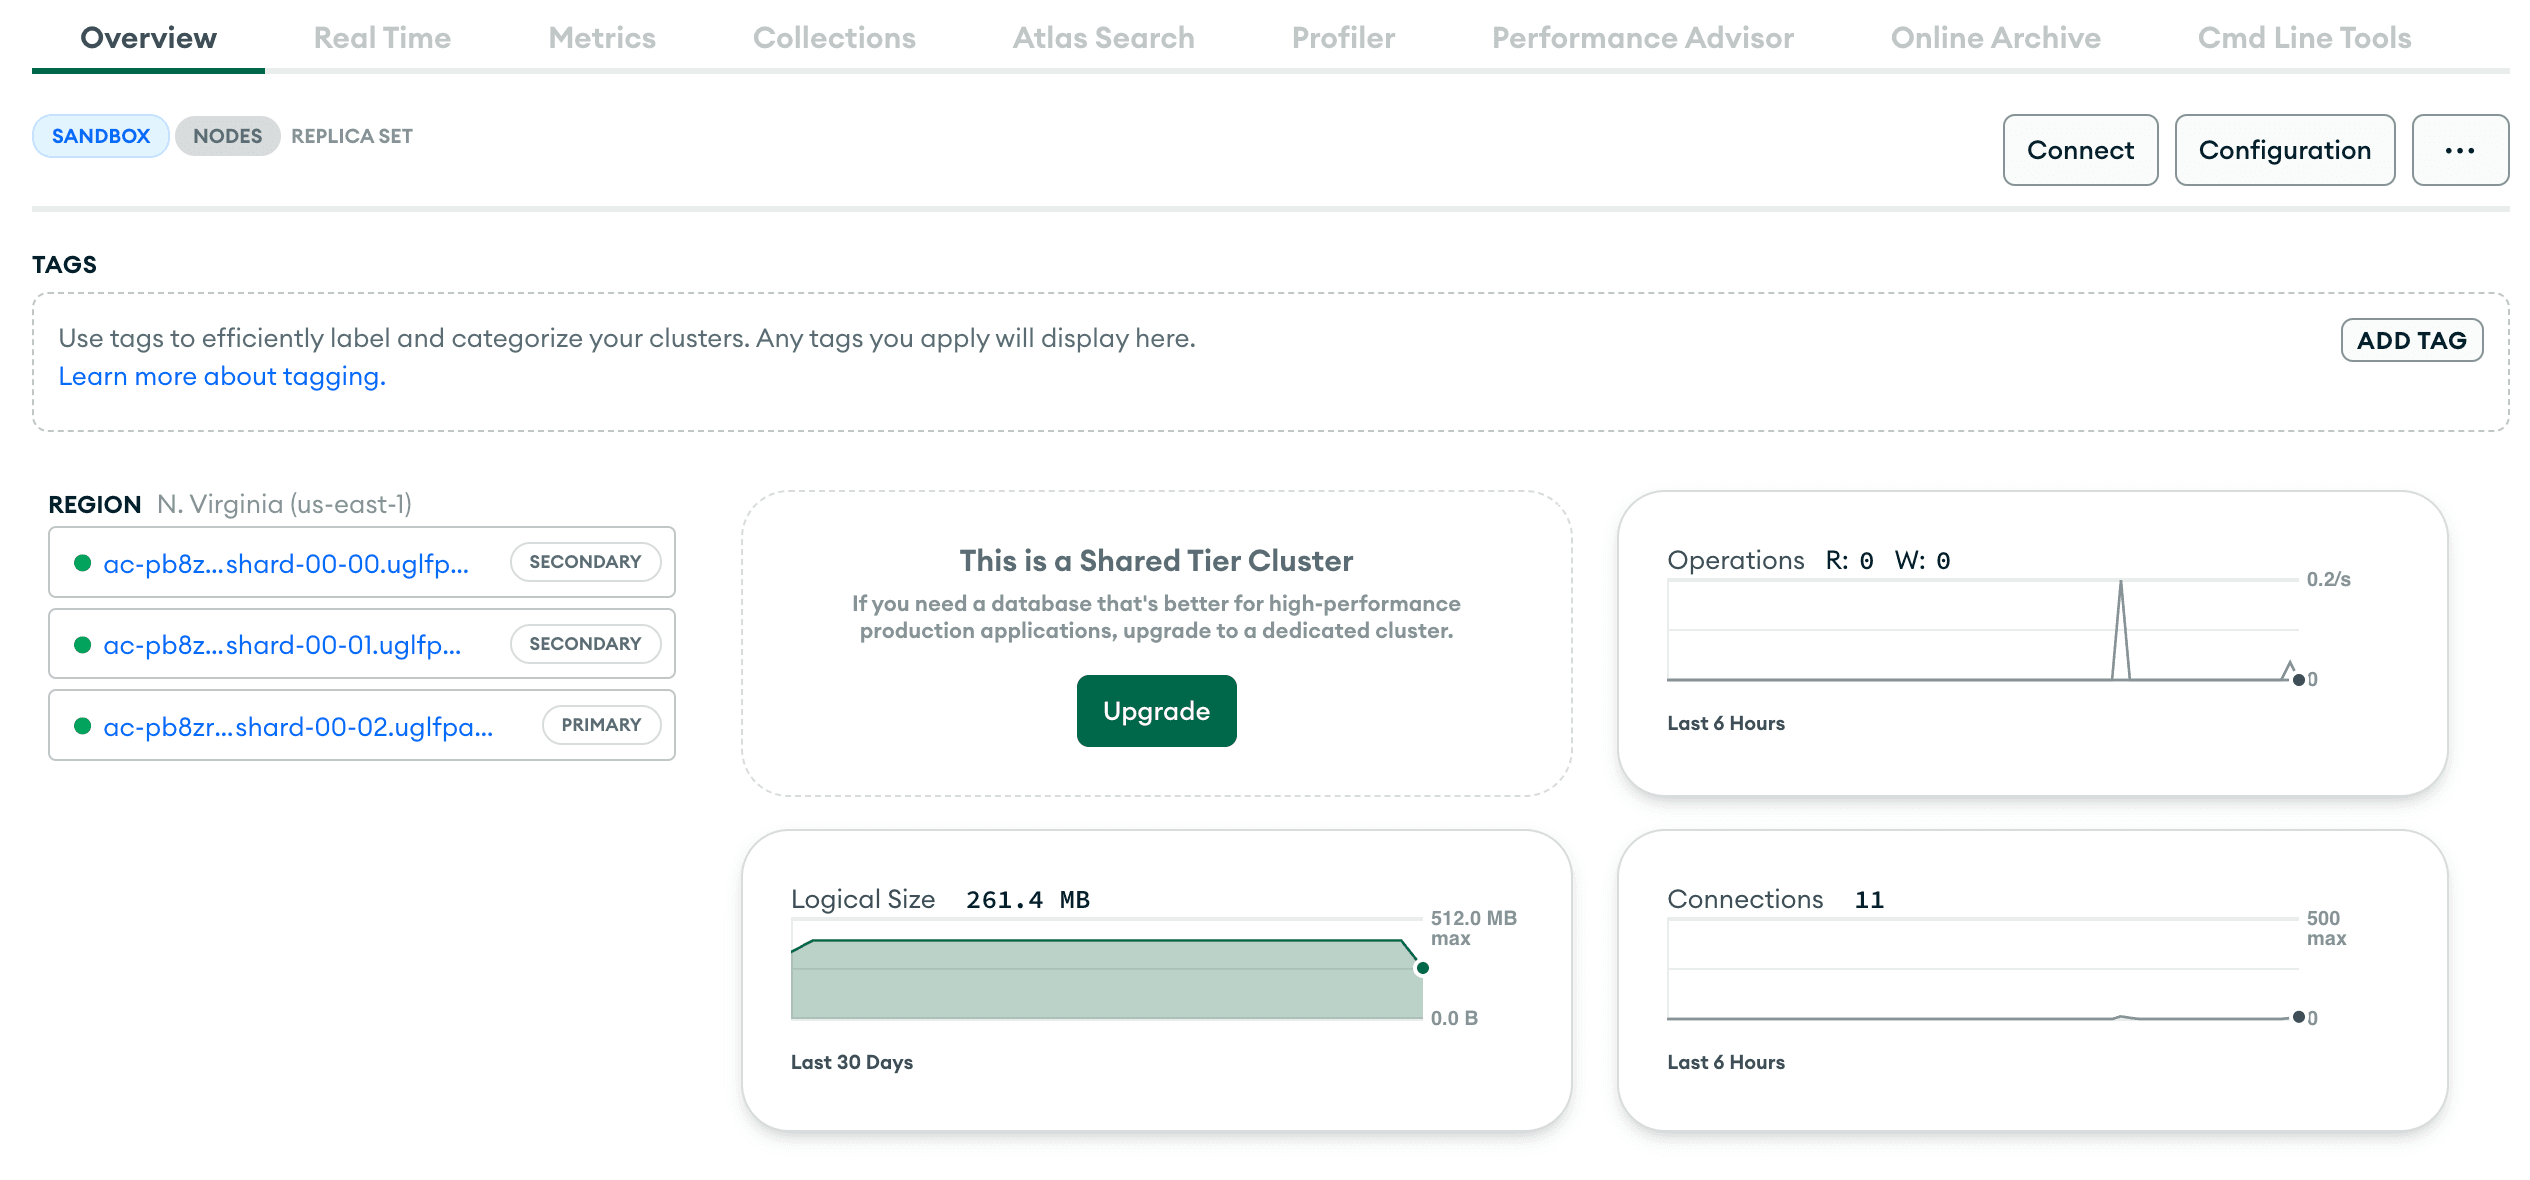Click the green Upgrade button
Image resolution: width=2530 pixels, height=1180 pixels.
coord(1156,711)
